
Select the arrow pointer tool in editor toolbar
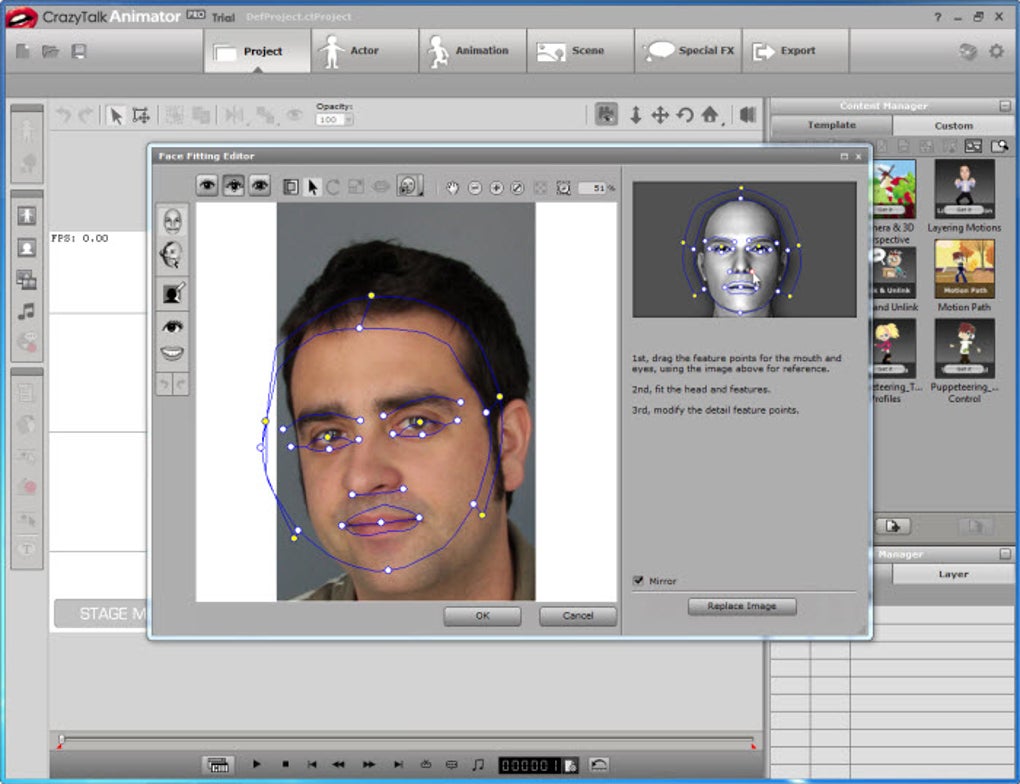click(313, 187)
